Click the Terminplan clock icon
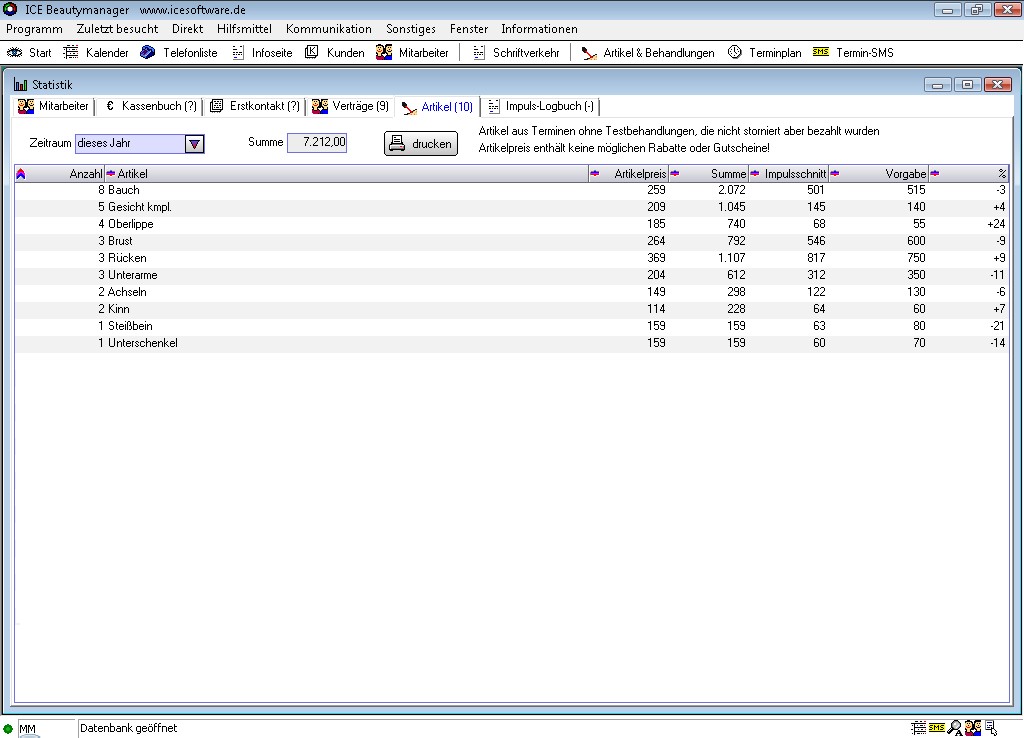 point(735,53)
